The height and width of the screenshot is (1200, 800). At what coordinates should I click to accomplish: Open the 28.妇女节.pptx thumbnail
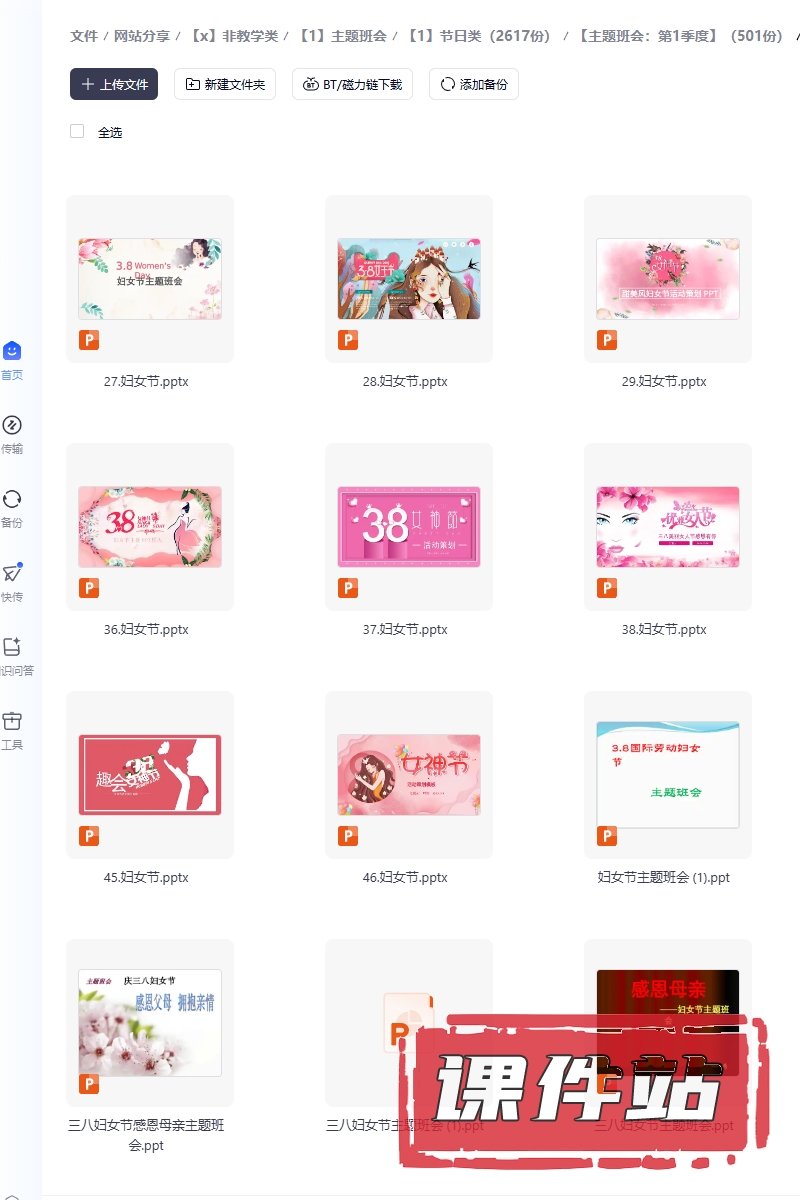(408, 278)
